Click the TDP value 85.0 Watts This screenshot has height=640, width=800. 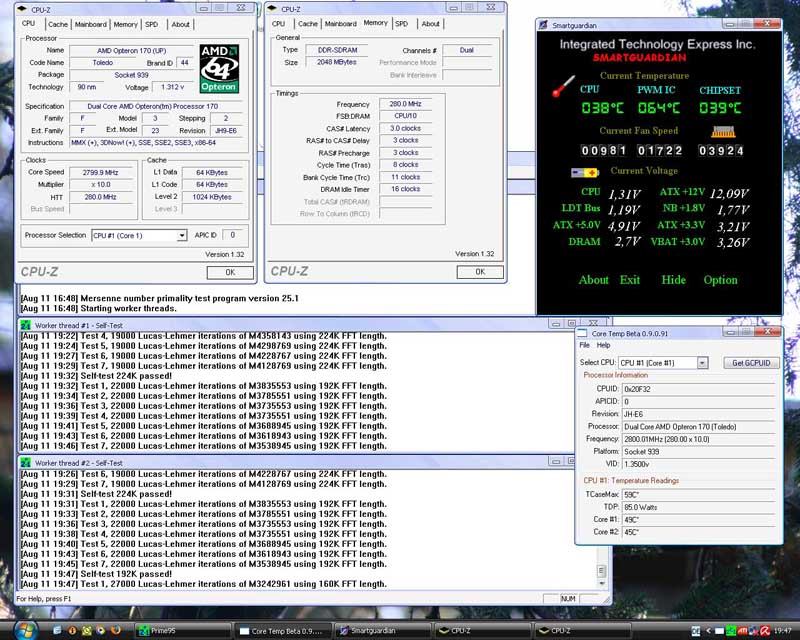click(x=698, y=507)
